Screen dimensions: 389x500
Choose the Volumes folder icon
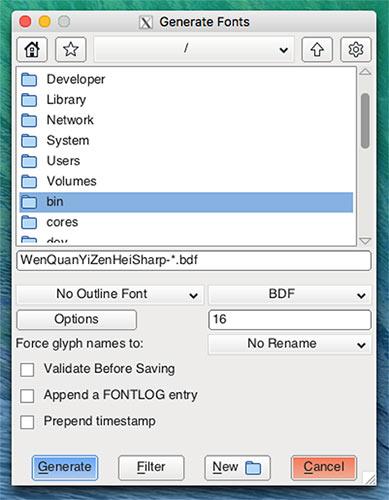click(29, 182)
